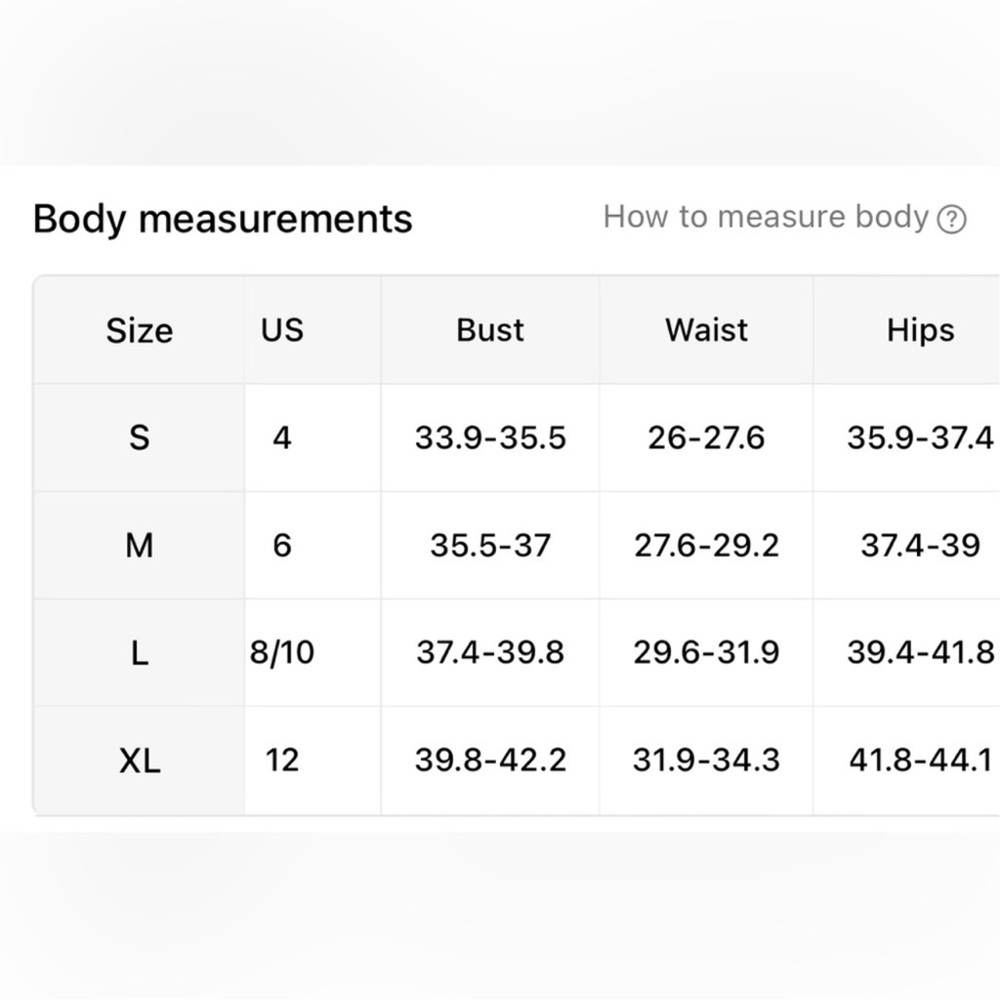
Task: Click the L size row label
Action: (139, 653)
